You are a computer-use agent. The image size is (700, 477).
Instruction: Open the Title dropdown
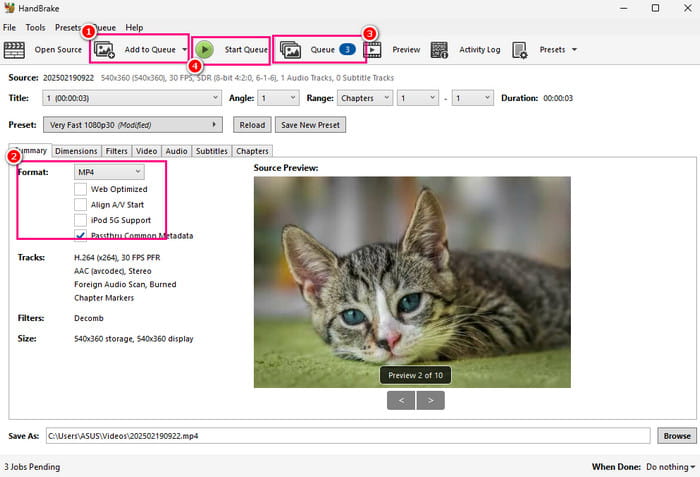coord(132,98)
